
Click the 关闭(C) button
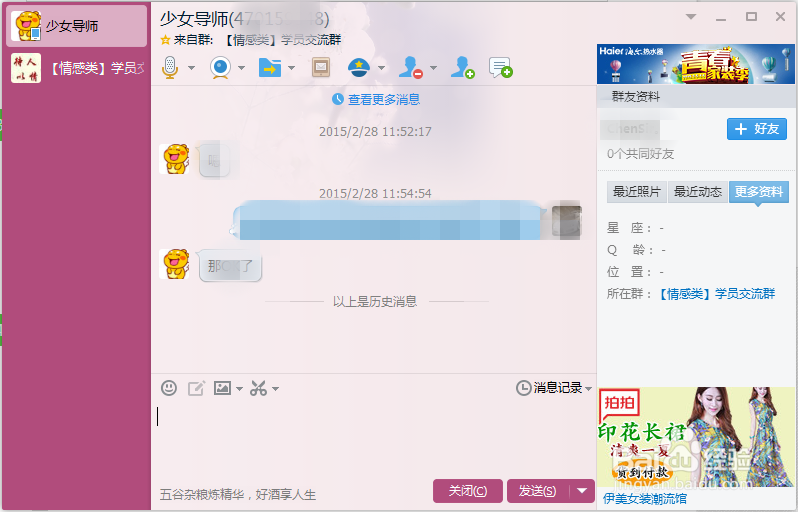coord(468,491)
